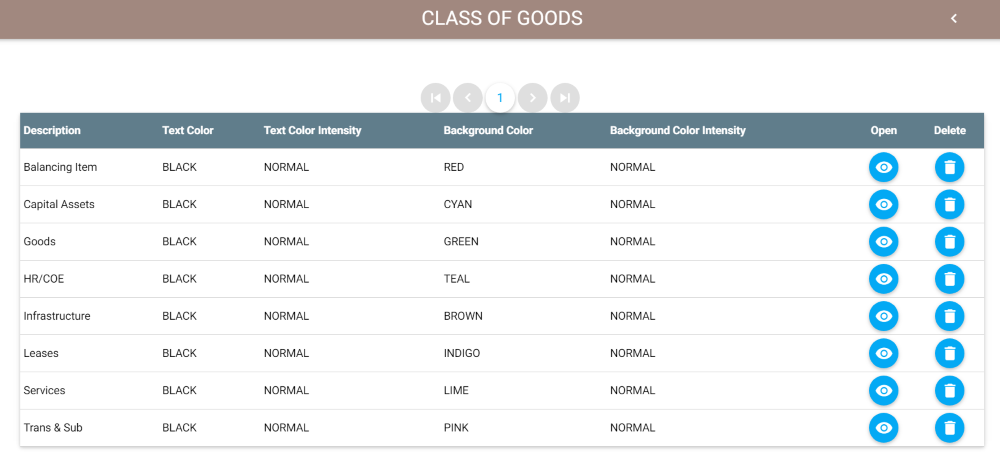Open the Trans & Sub record
The height and width of the screenshot is (458, 1000).
pyautogui.click(x=883, y=428)
